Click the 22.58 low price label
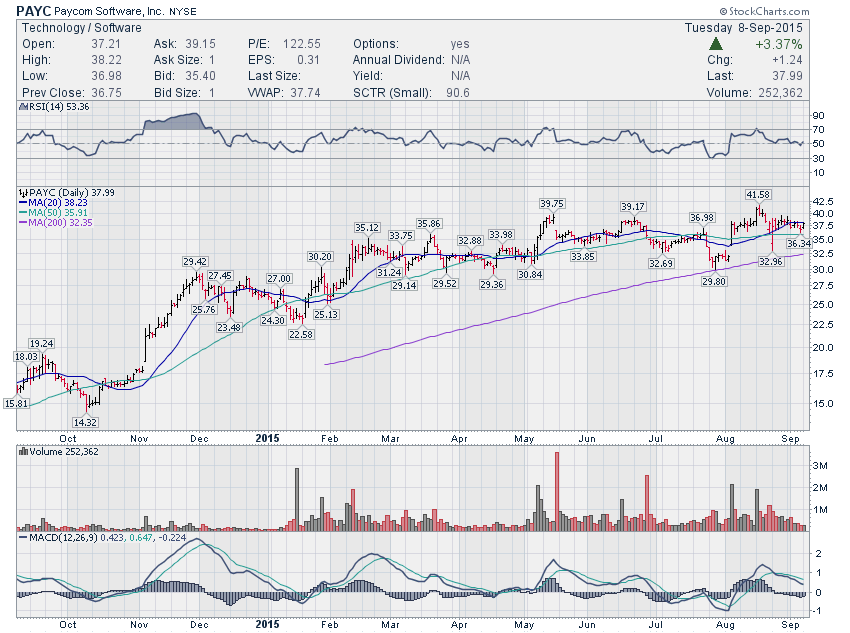The height and width of the screenshot is (633, 850). pos(301,334)
